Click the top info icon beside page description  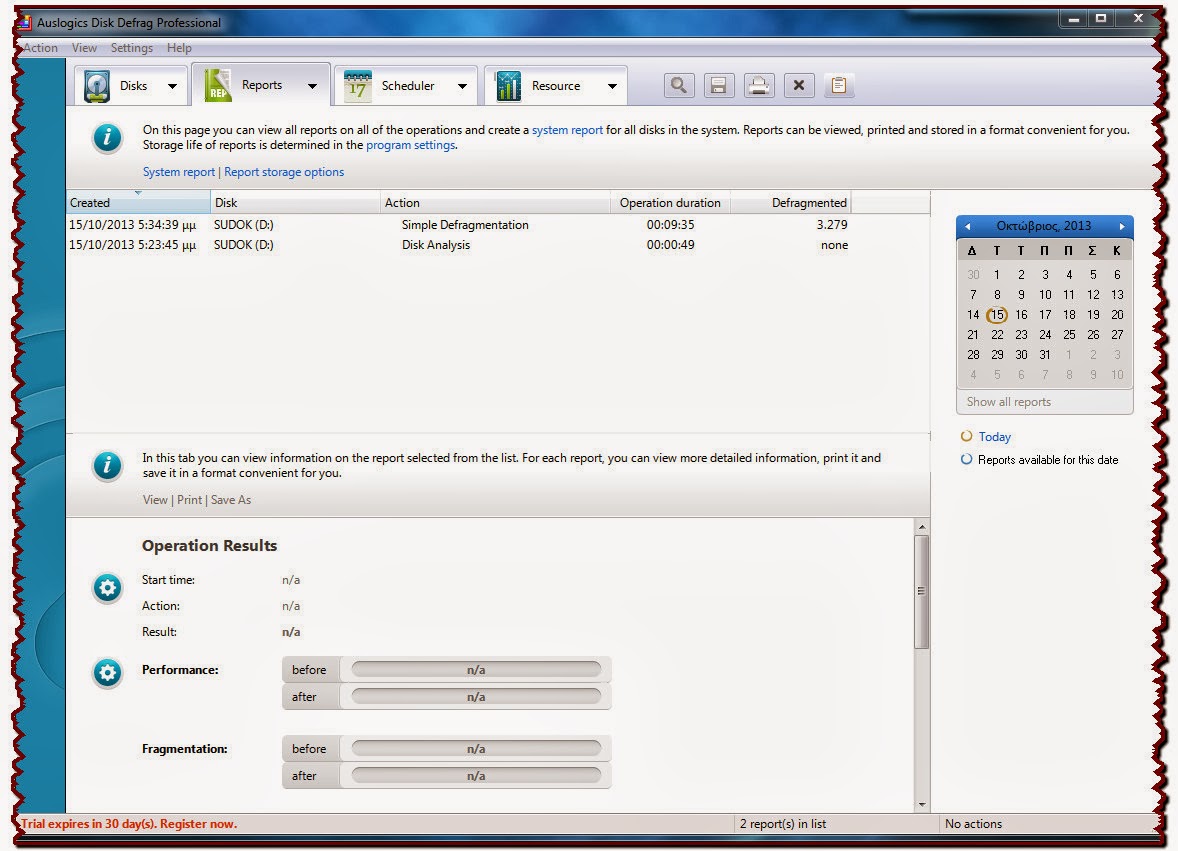coord(107,138)
